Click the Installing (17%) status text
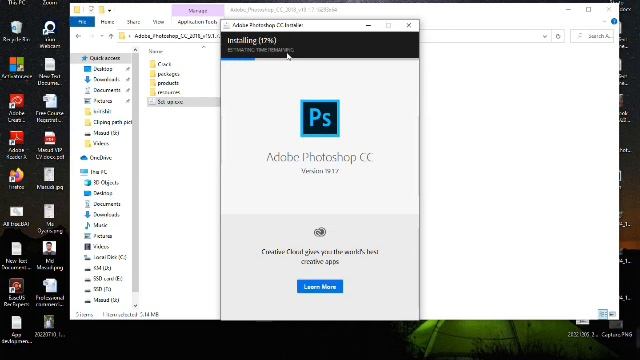Viewport: 640px width, 360px height. click(252, 40)
